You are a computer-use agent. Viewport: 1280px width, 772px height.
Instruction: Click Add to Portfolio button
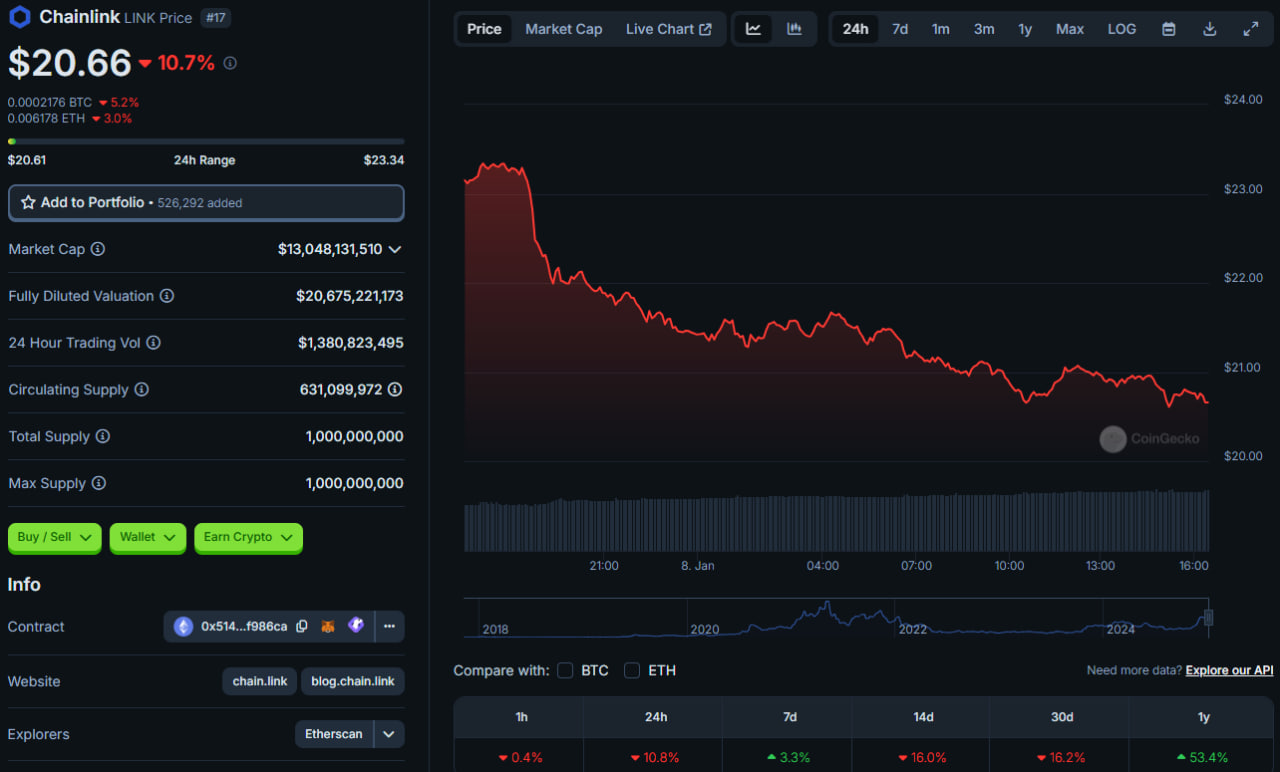coord(206,202)
